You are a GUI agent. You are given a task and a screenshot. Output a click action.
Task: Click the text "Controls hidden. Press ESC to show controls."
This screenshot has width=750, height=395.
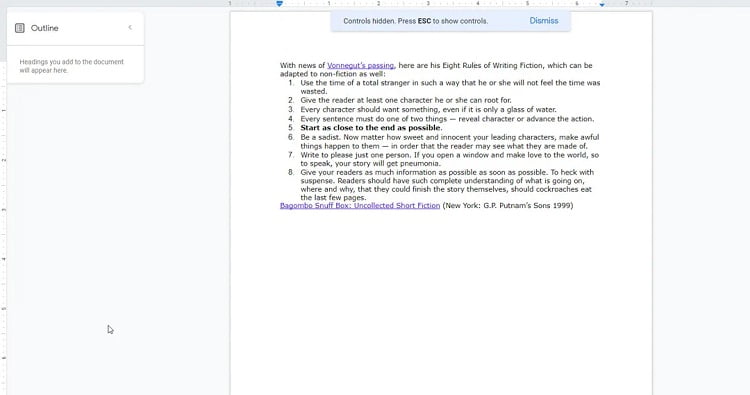416,21
